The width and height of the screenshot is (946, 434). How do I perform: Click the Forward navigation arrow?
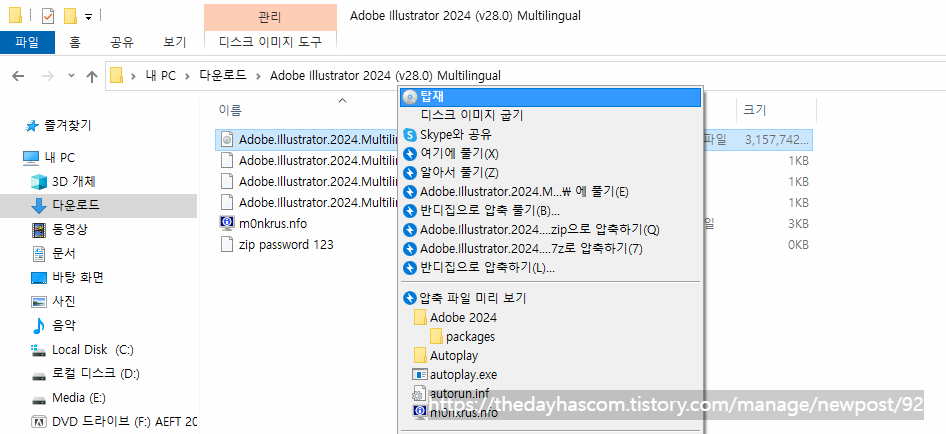point(48,76)
